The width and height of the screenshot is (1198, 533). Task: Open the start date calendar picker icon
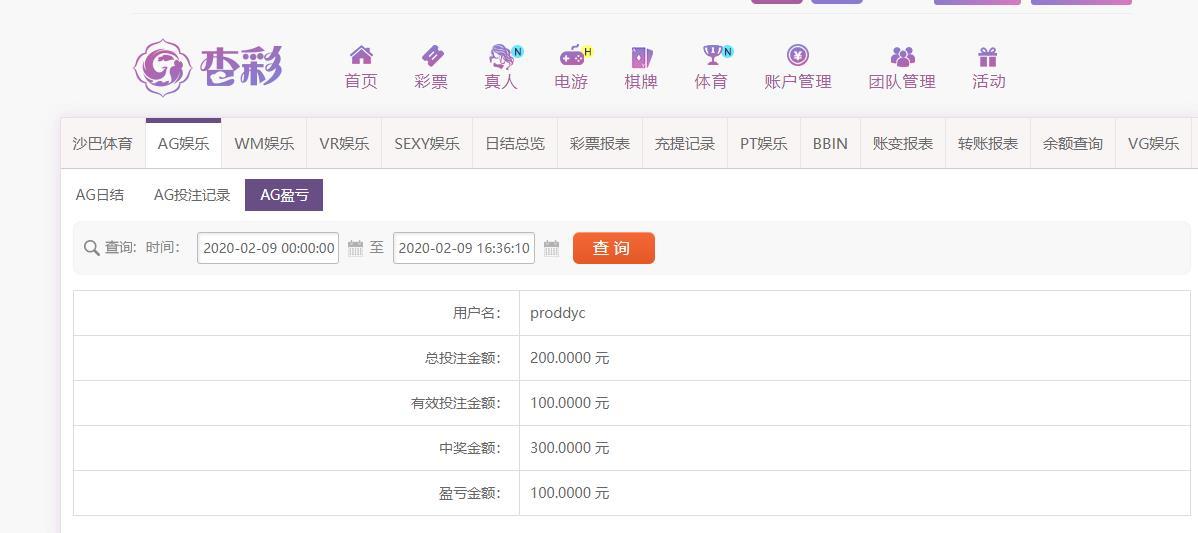tap(355, 248)
